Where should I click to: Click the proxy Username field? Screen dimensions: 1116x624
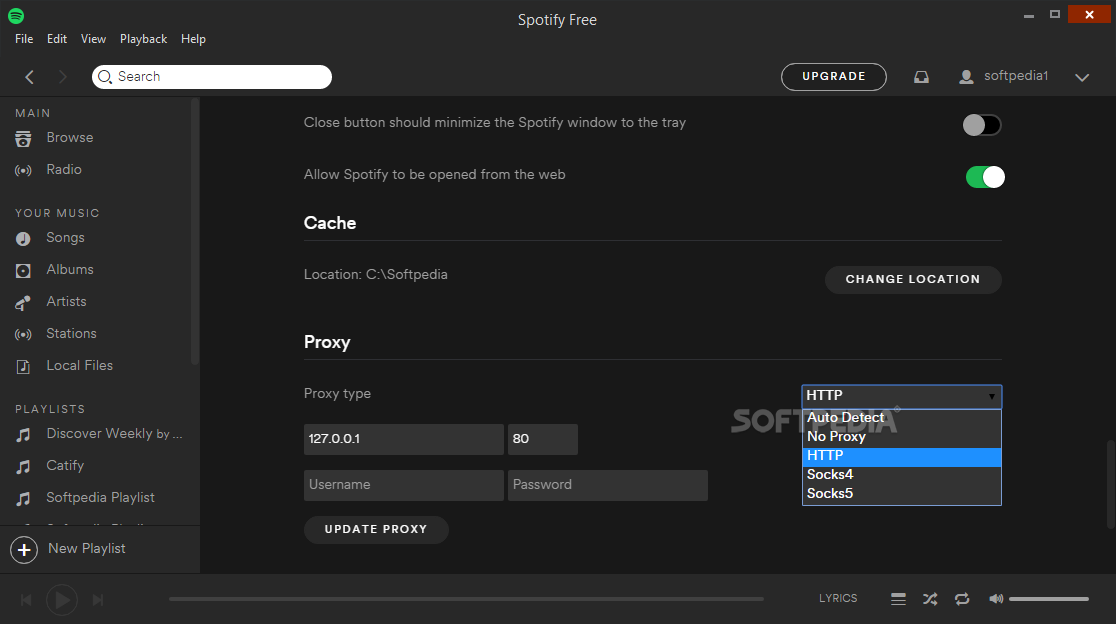click(403, 485)
